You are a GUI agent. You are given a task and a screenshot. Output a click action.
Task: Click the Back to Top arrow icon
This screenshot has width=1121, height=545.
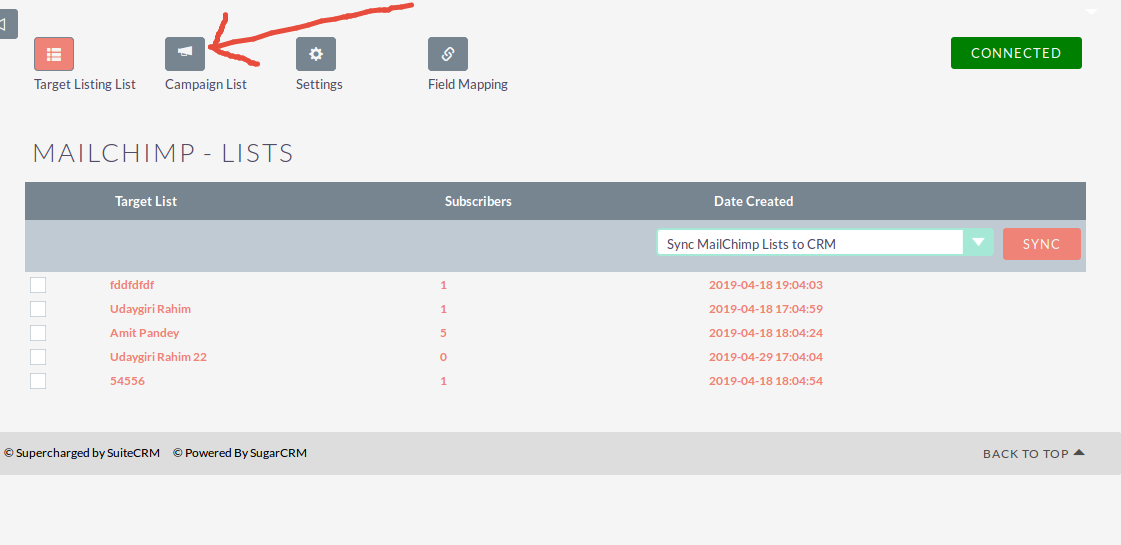tap(1080, 452)
